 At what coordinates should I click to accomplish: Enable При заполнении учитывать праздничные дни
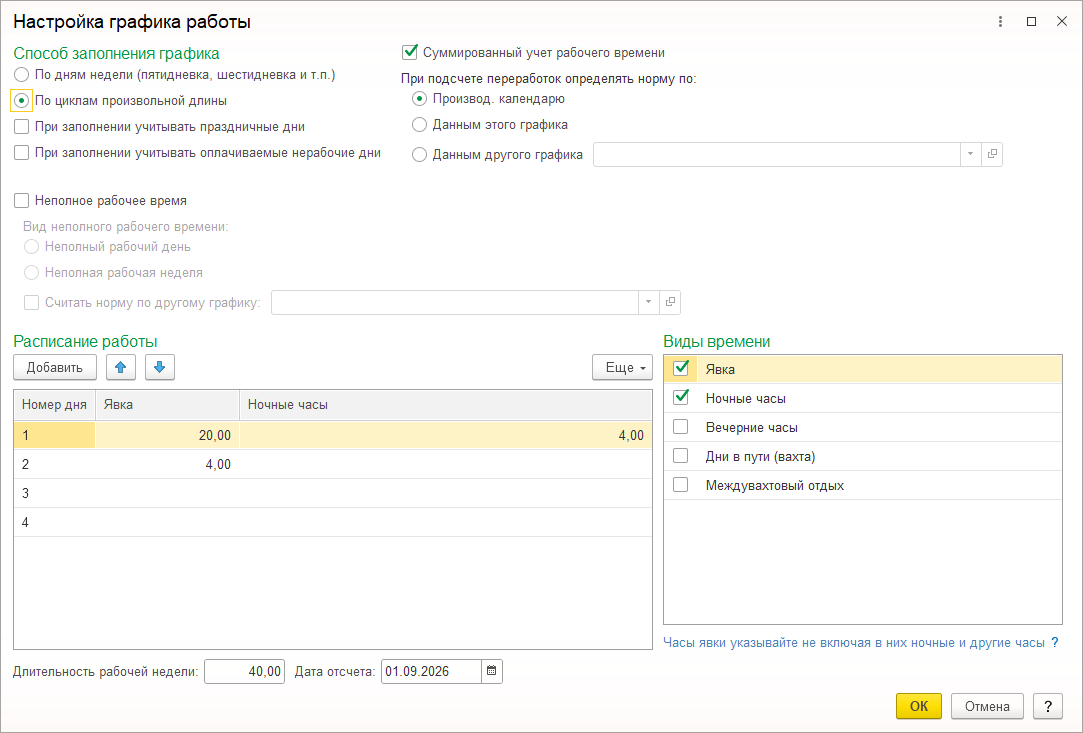(21, 127)
